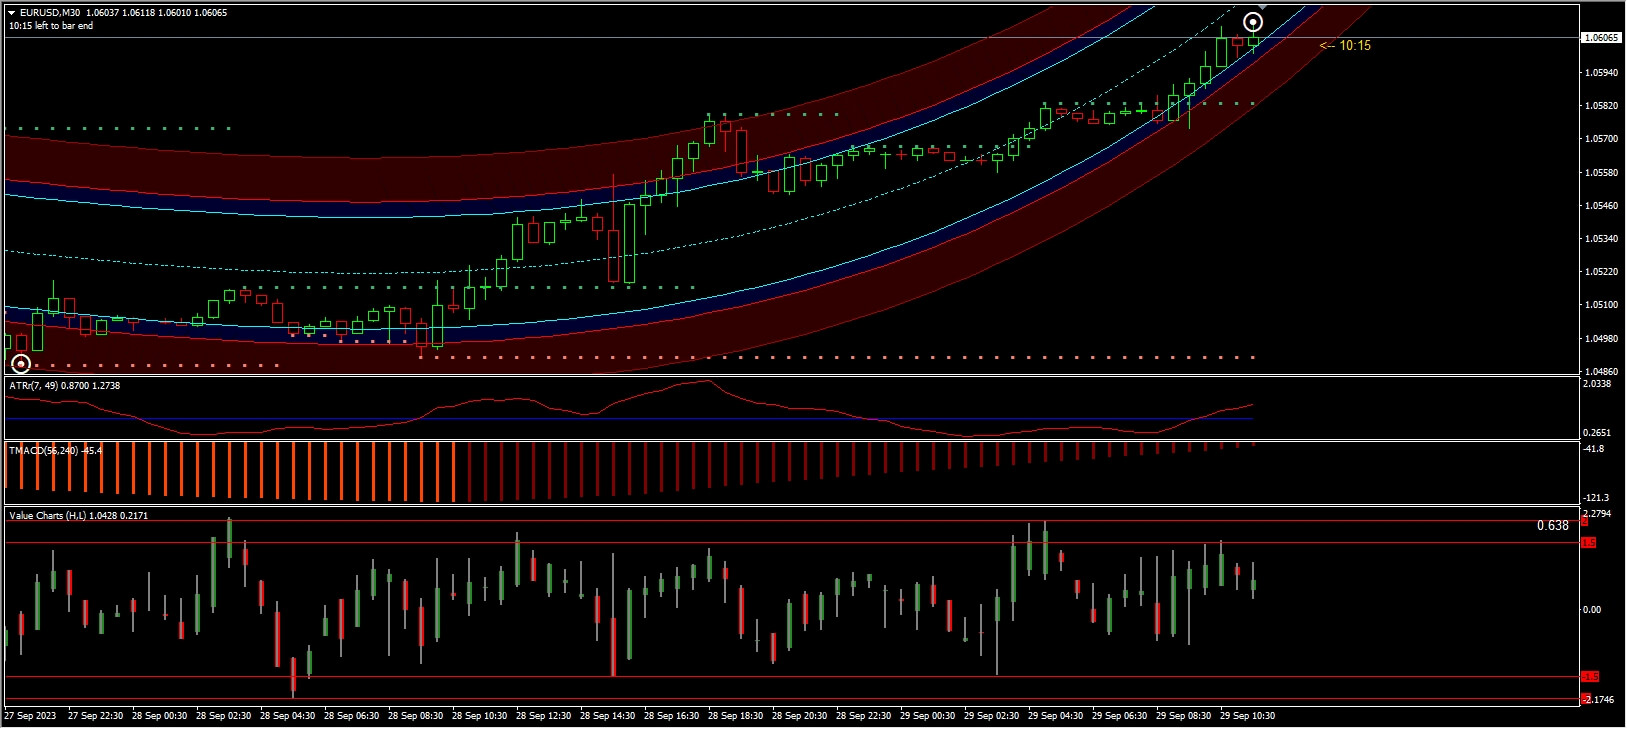
Task: Click the 29 Sep 00:30 time label
Action: coord(928,716)
